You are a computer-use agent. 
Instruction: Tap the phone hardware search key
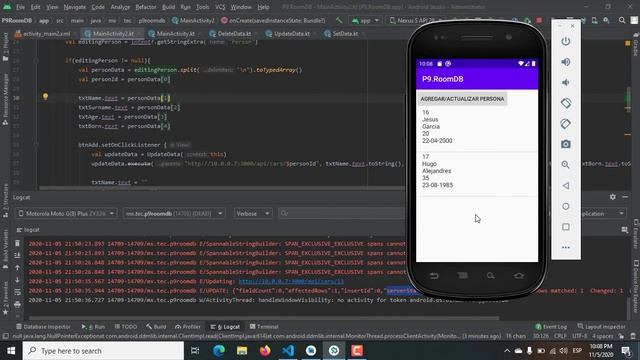click(491, 276)
